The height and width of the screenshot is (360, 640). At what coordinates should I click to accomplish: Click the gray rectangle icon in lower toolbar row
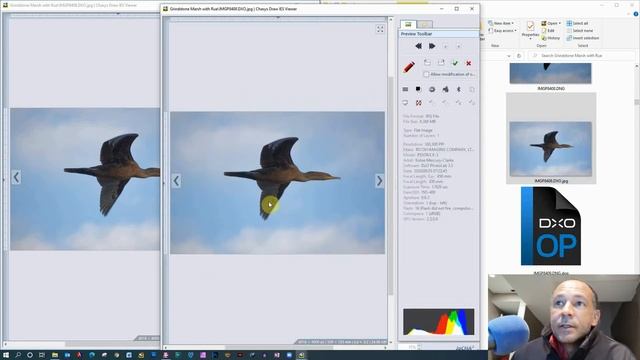pyautogui.click(x=405, y=89)
